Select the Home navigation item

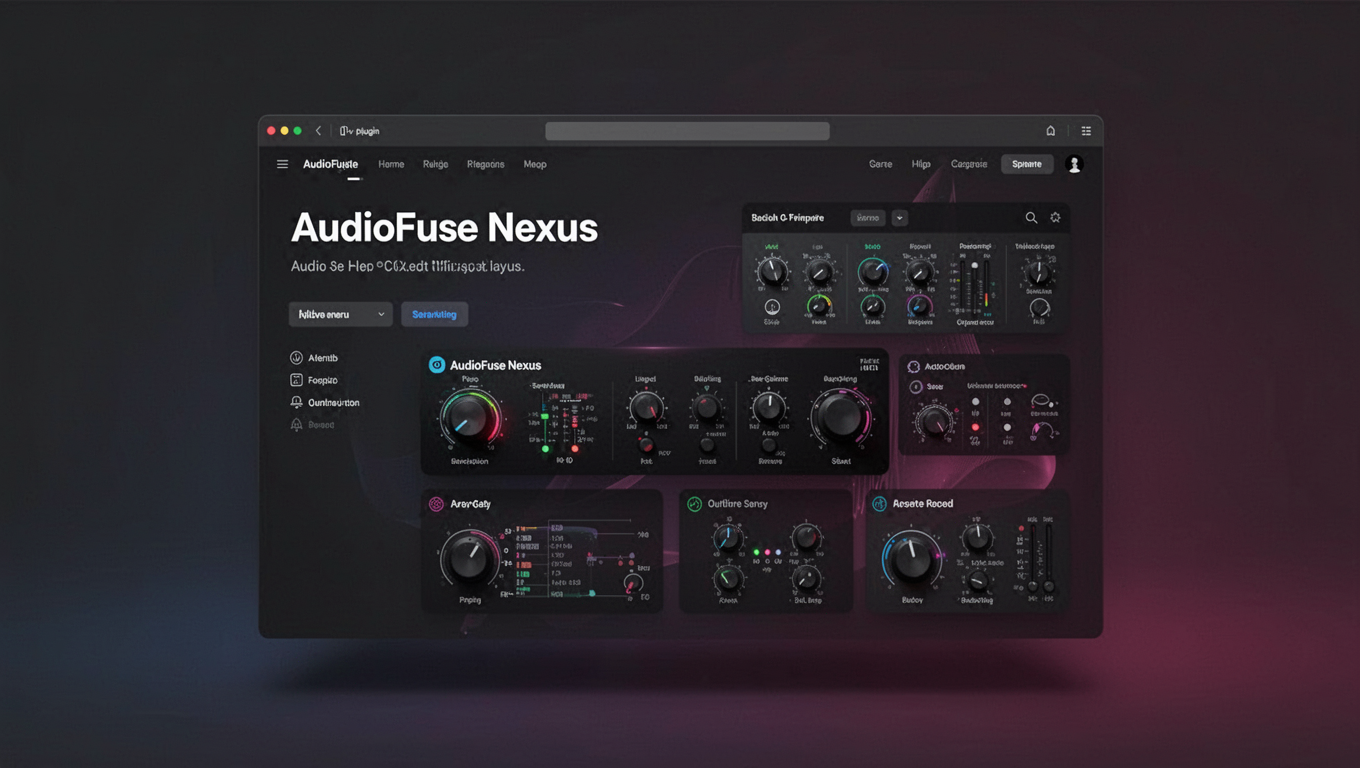point(391,164)
